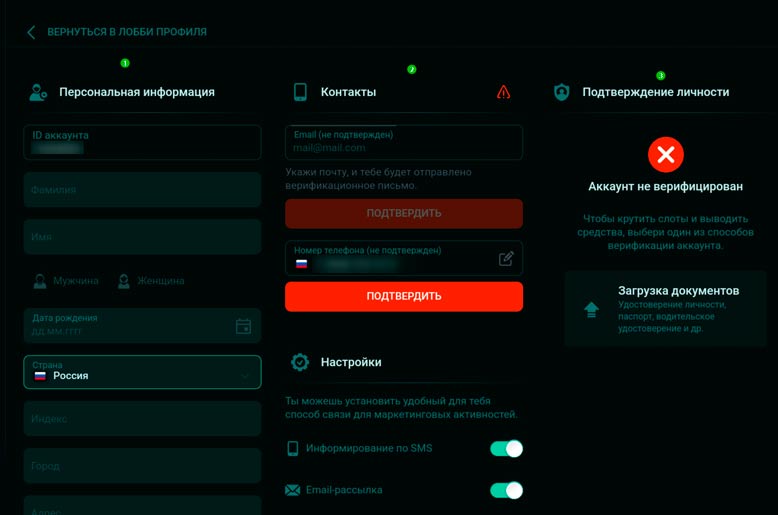The image size is (778, 515).
Task: Click the gear icon next to Настройки
Action: [299, 362]
